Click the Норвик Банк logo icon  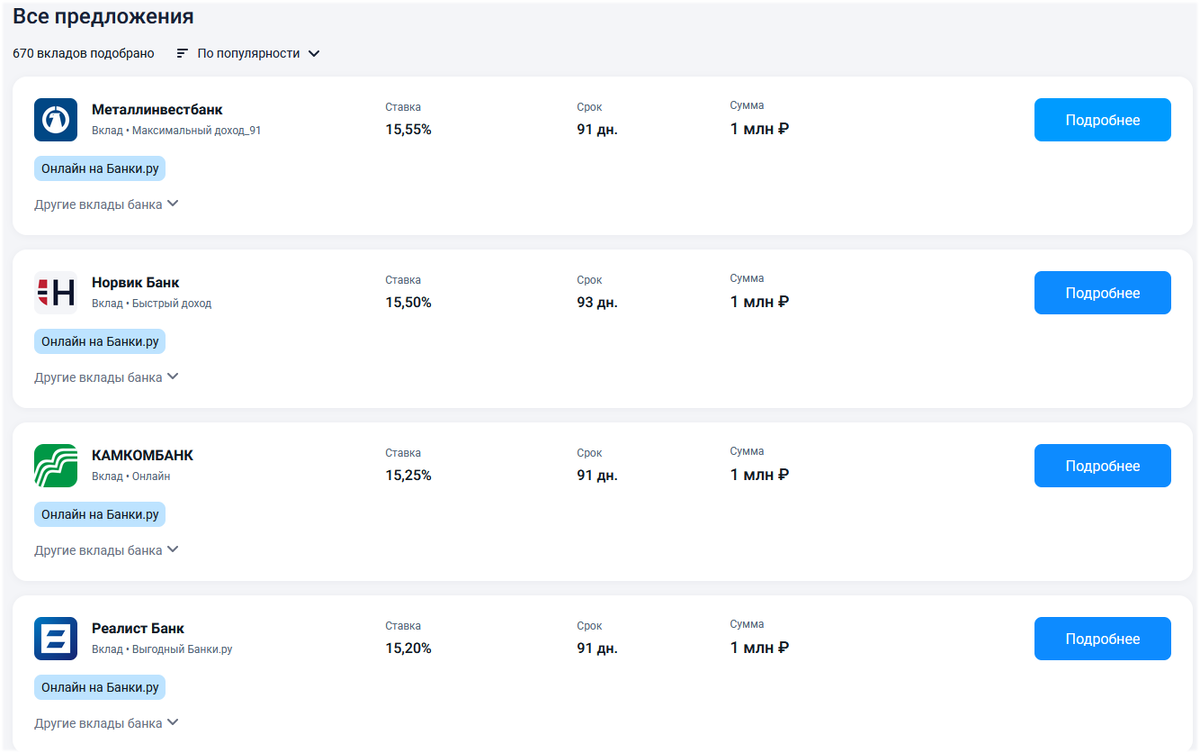pyautogui.click(x=56, y=293)
